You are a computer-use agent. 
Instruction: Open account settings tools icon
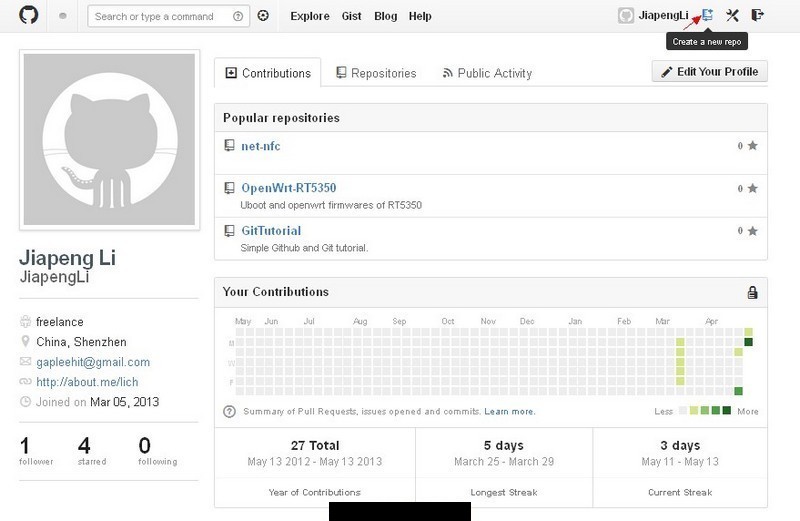point(732,15)
